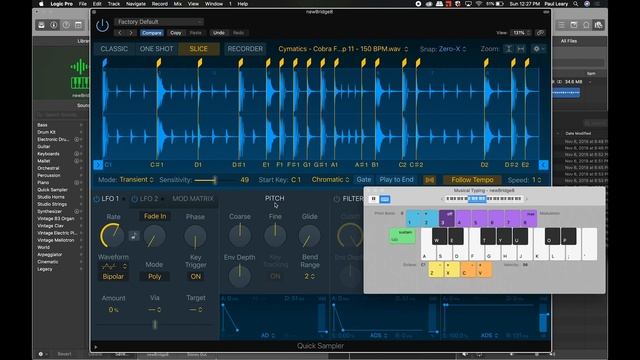This screenshot has height=360, width=640.
Task: Toggle the LFO 2 power icon
Action: 135,199
